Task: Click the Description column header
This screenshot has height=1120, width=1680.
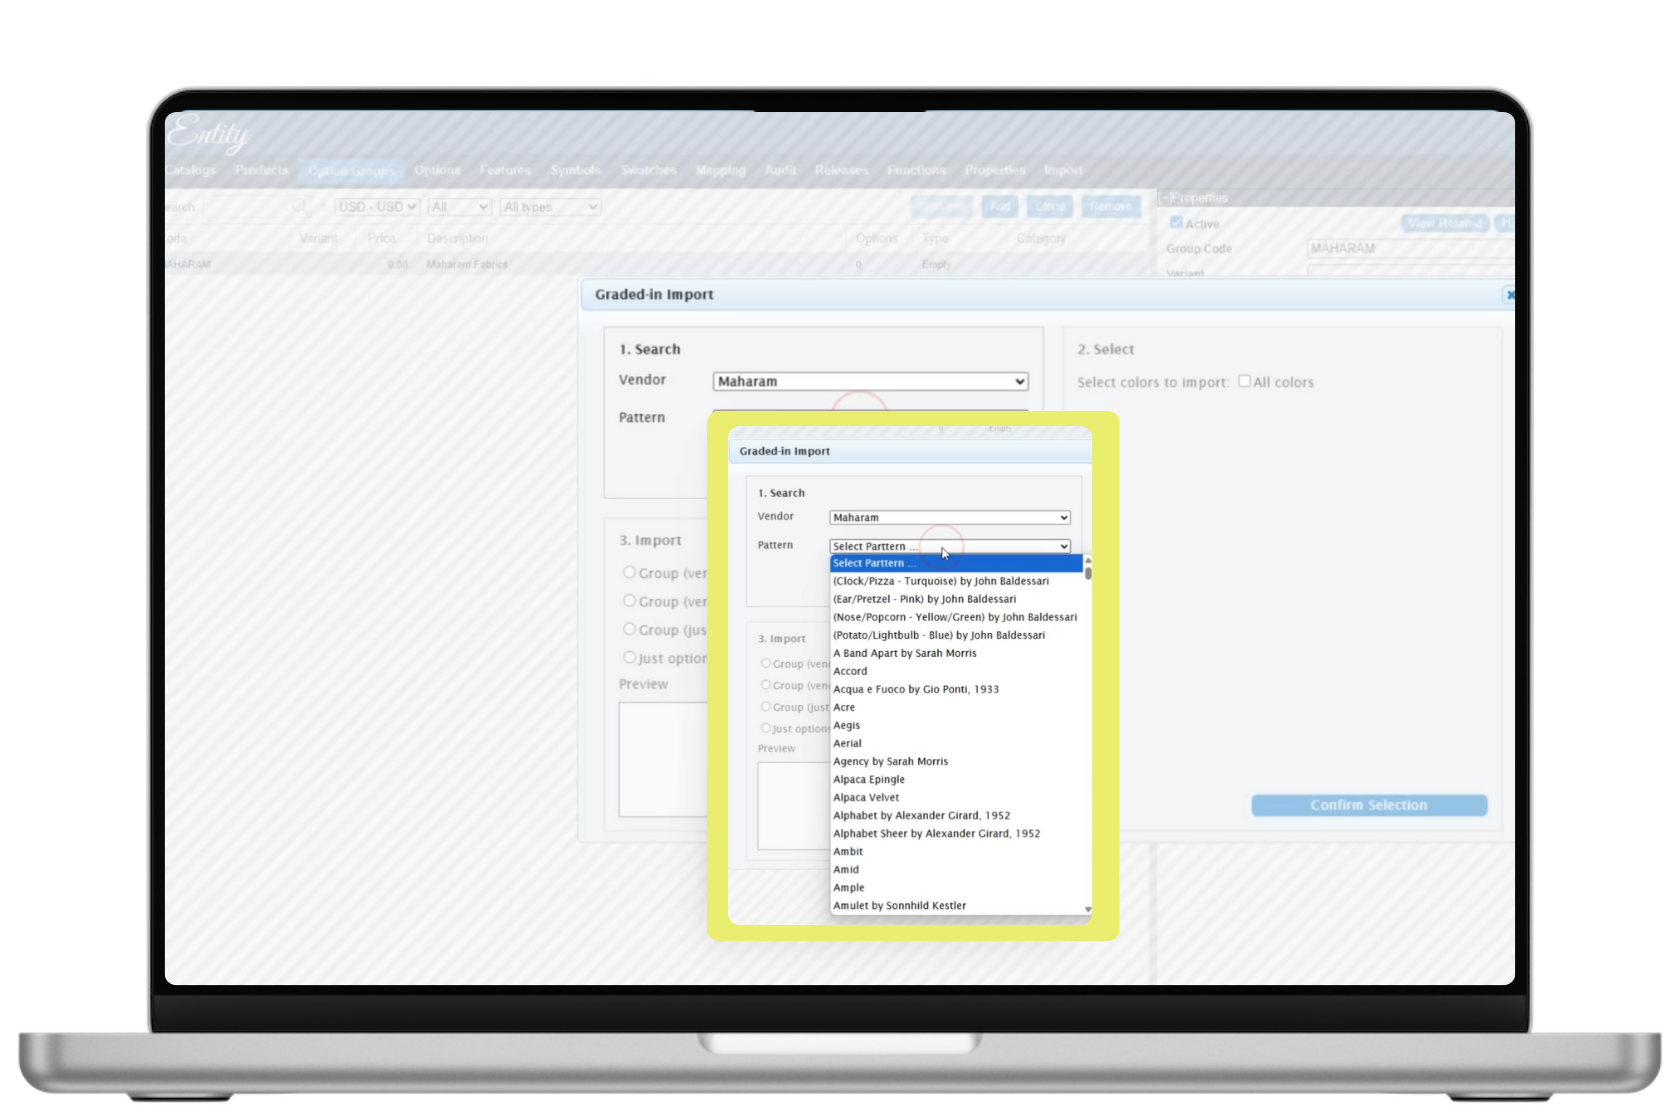Action: click(x=457, y=238)
